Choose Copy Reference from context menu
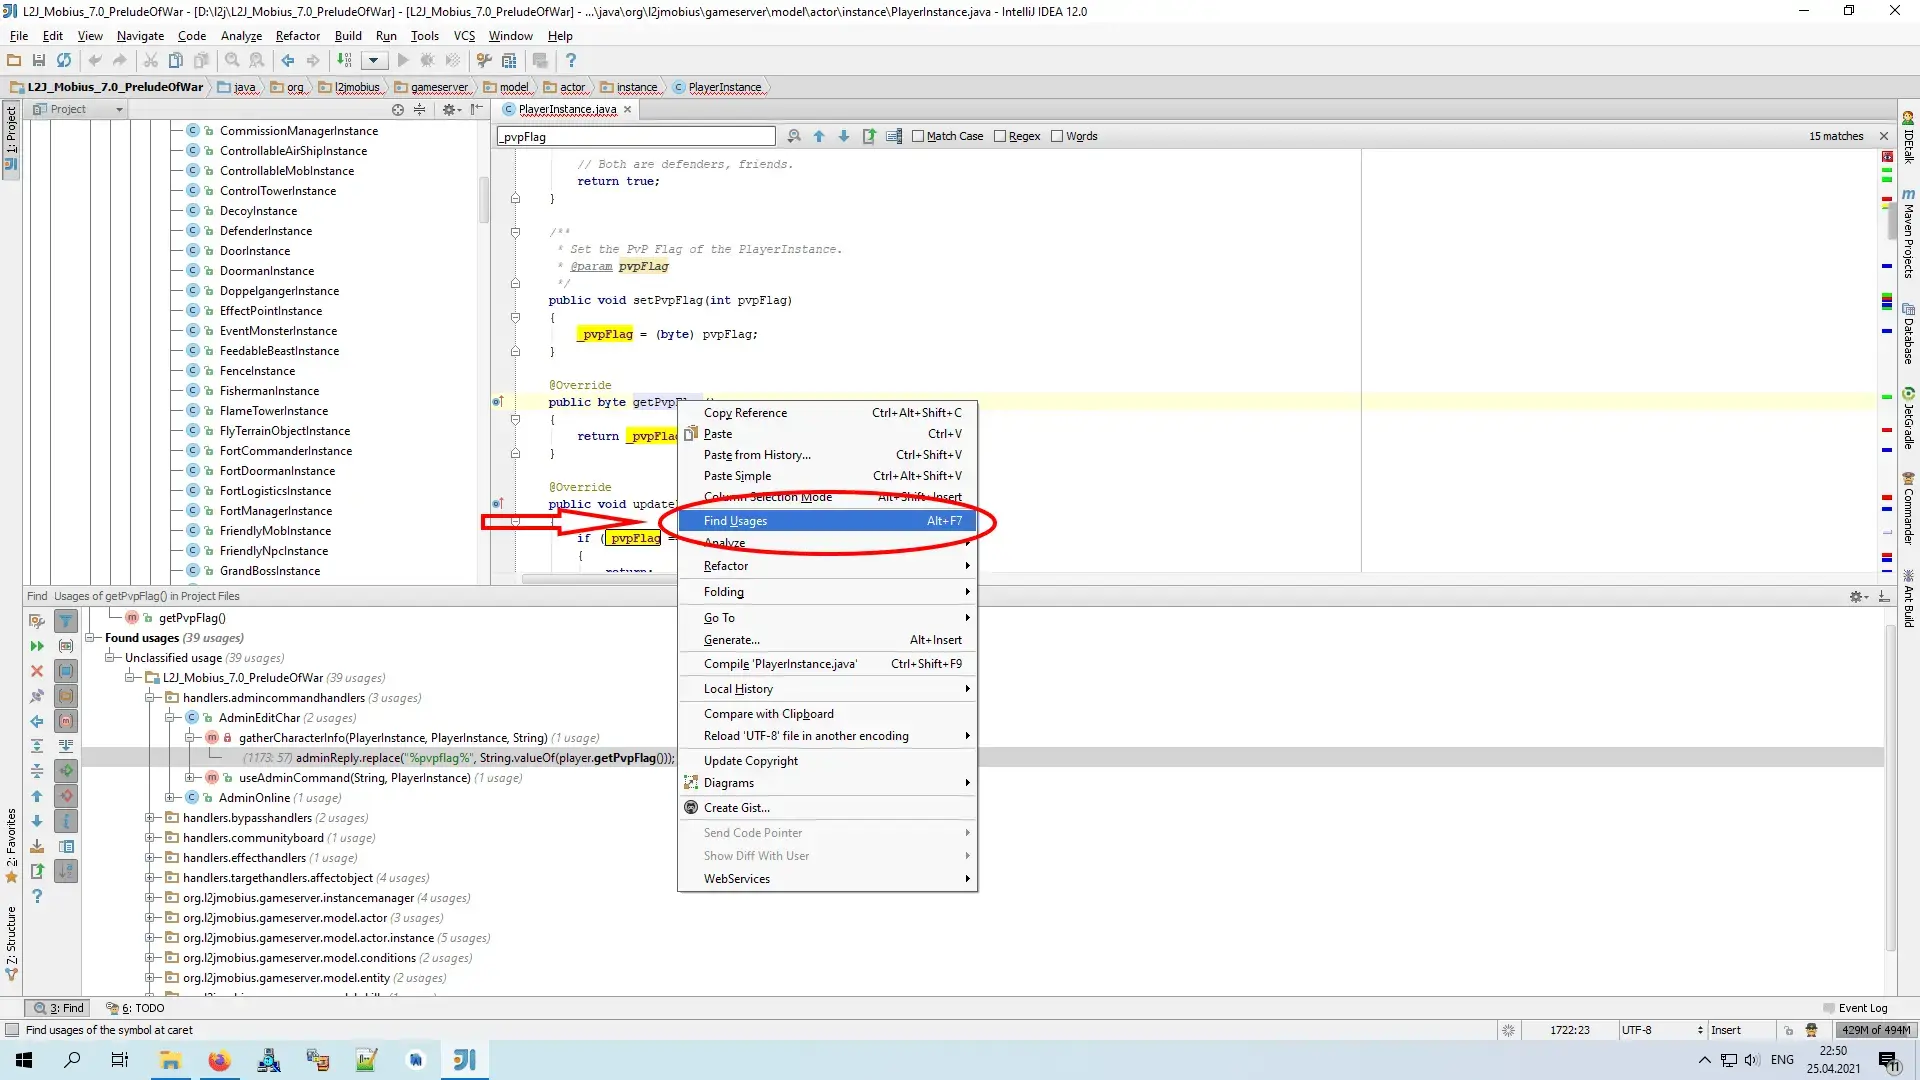 (x=827, y=413)
